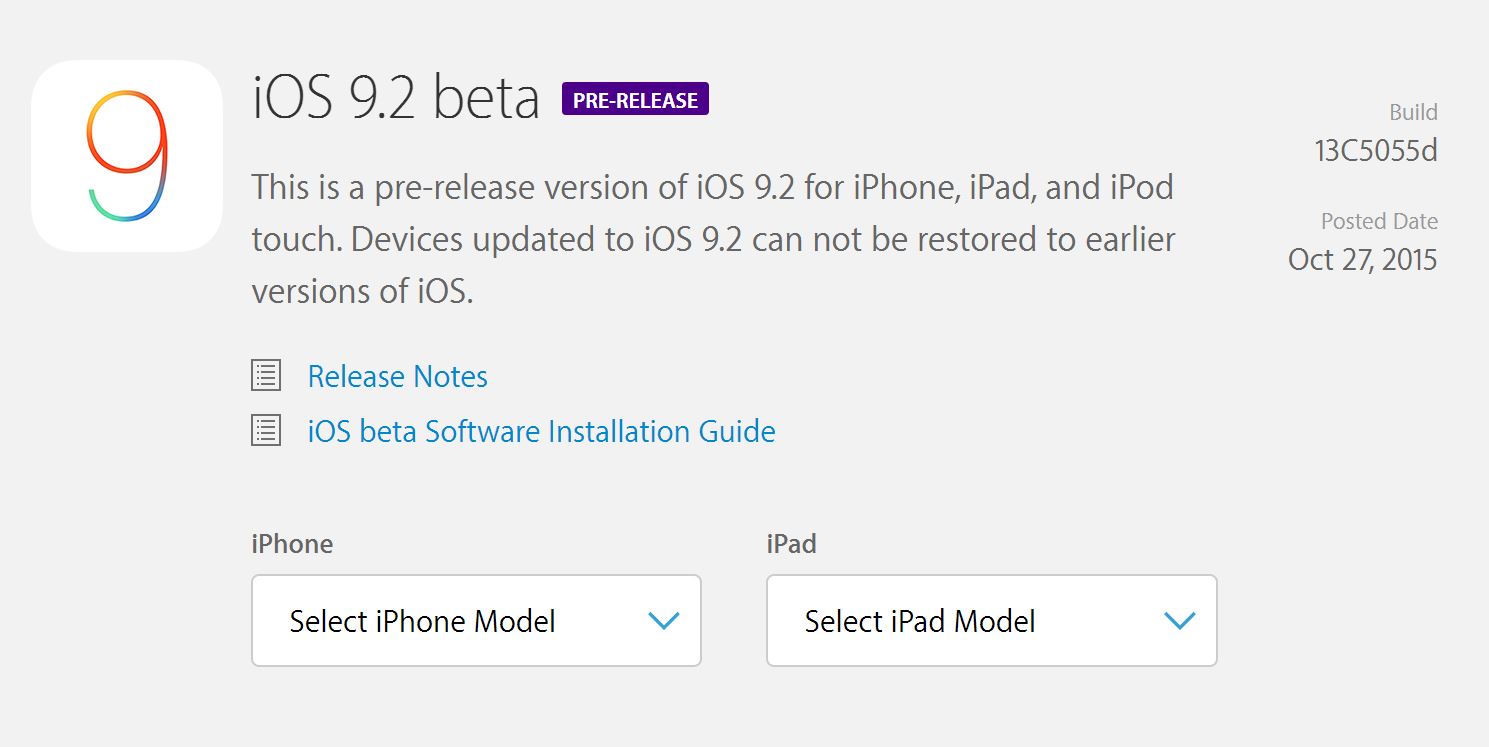The image size is (1489, 747).
Task: Click the purple PRE-RELEASE badge
Action: coord(635,100)
